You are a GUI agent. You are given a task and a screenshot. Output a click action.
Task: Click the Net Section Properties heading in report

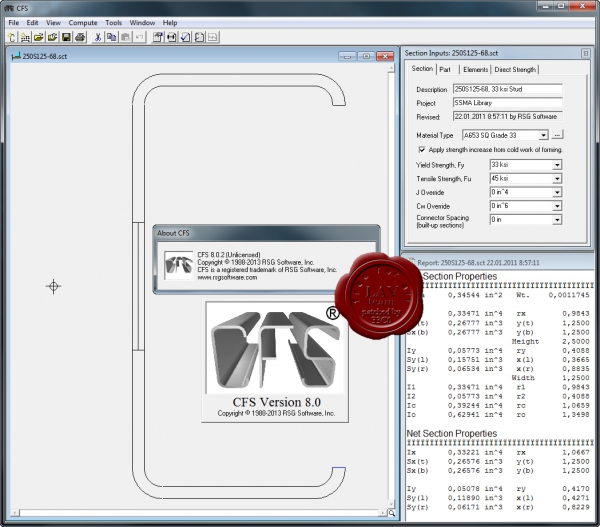pyautogui.click(x=452, y=433)
